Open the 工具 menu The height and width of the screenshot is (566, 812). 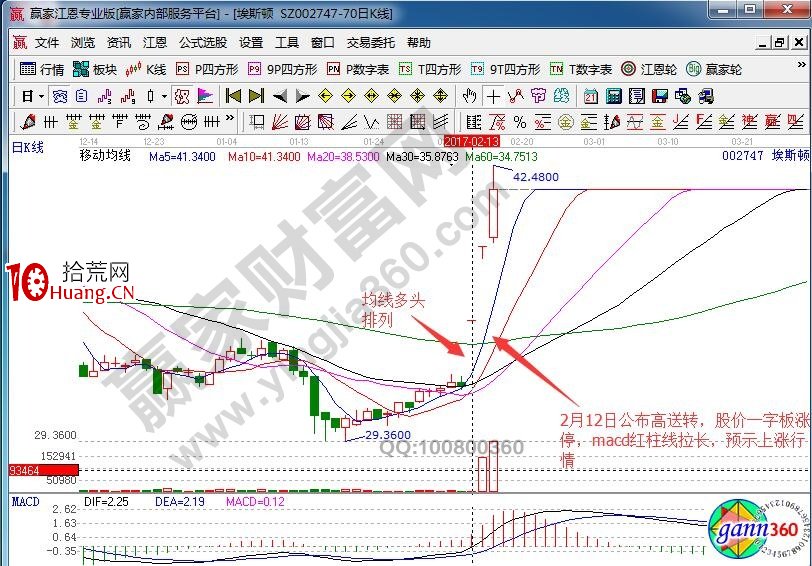pyautogui.click(x=287, y=42)
